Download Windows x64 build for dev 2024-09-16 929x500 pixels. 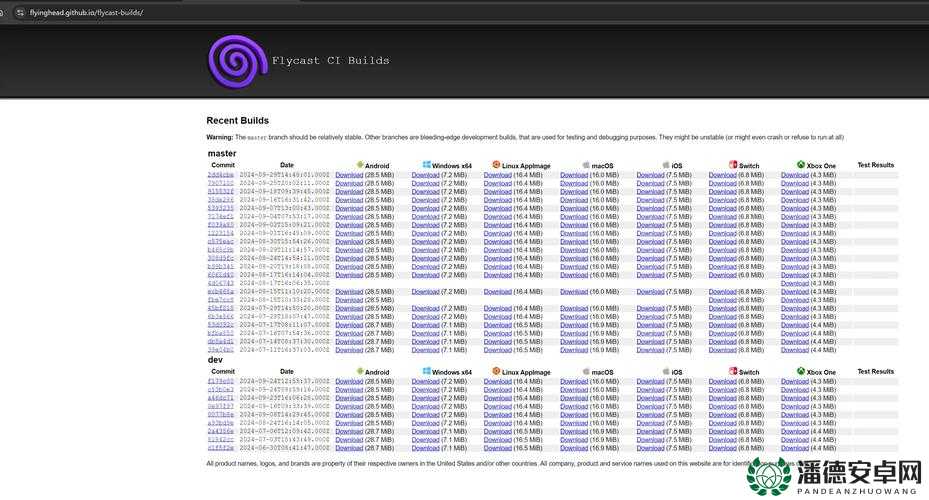point(425,406)
